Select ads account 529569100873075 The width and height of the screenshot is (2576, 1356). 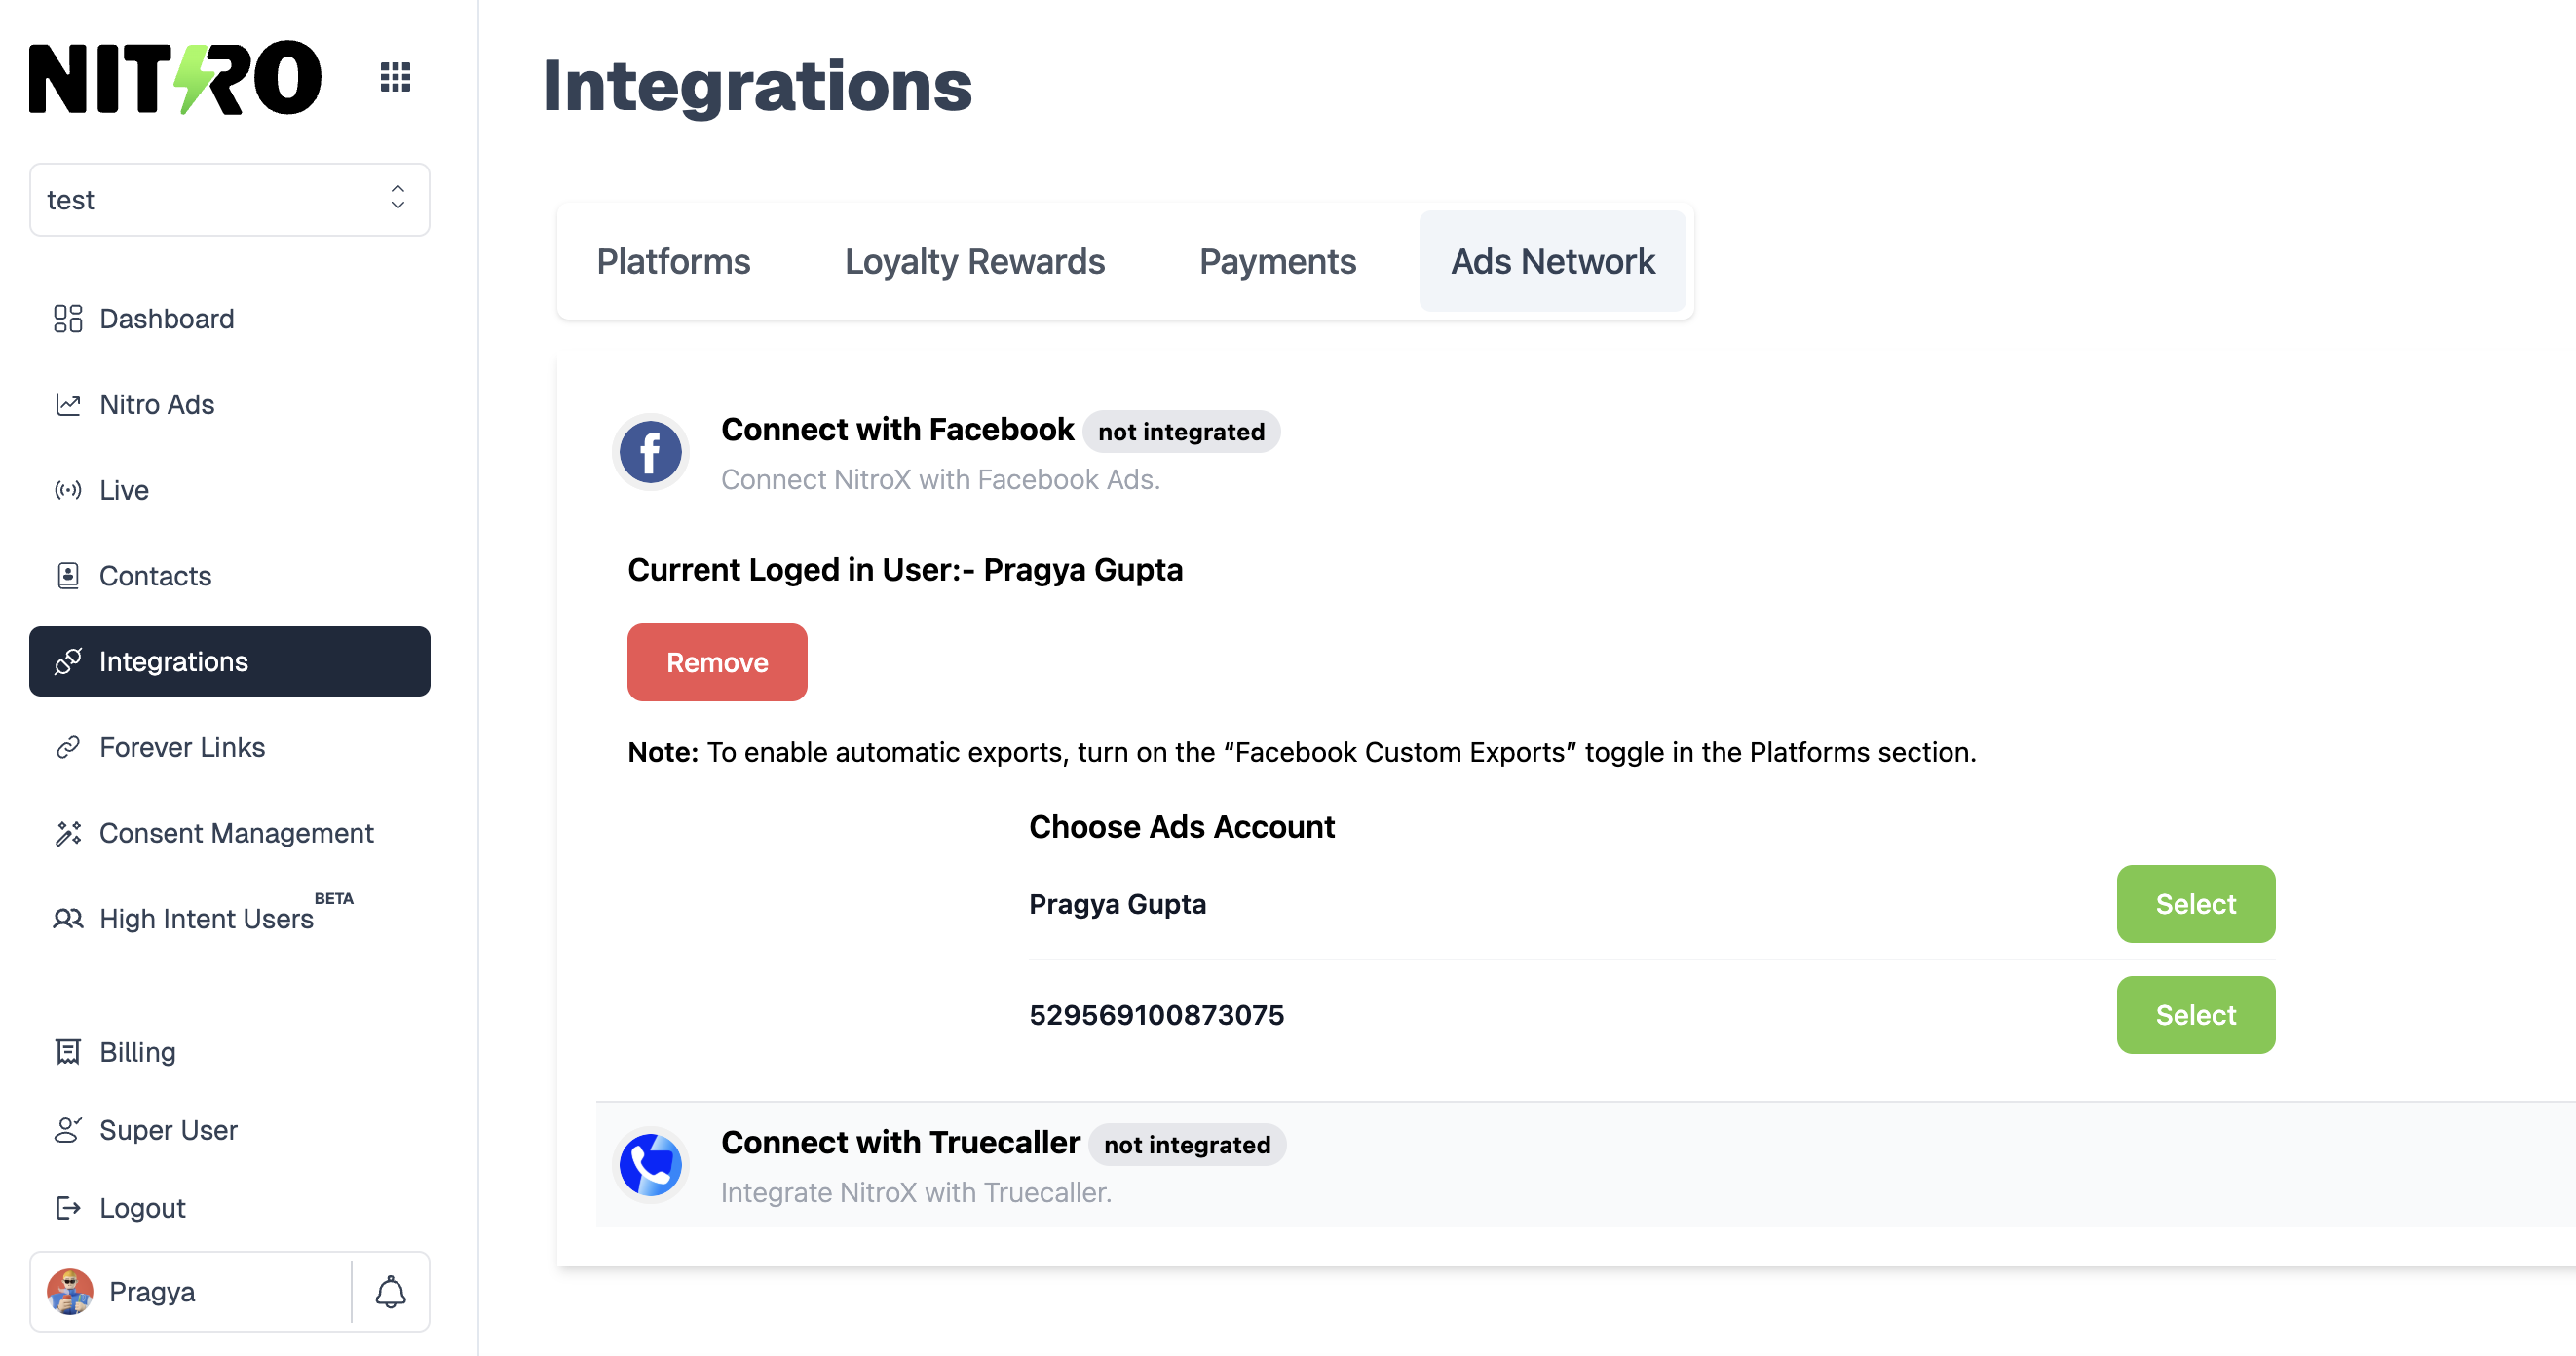click(x=2195, y=1015)
